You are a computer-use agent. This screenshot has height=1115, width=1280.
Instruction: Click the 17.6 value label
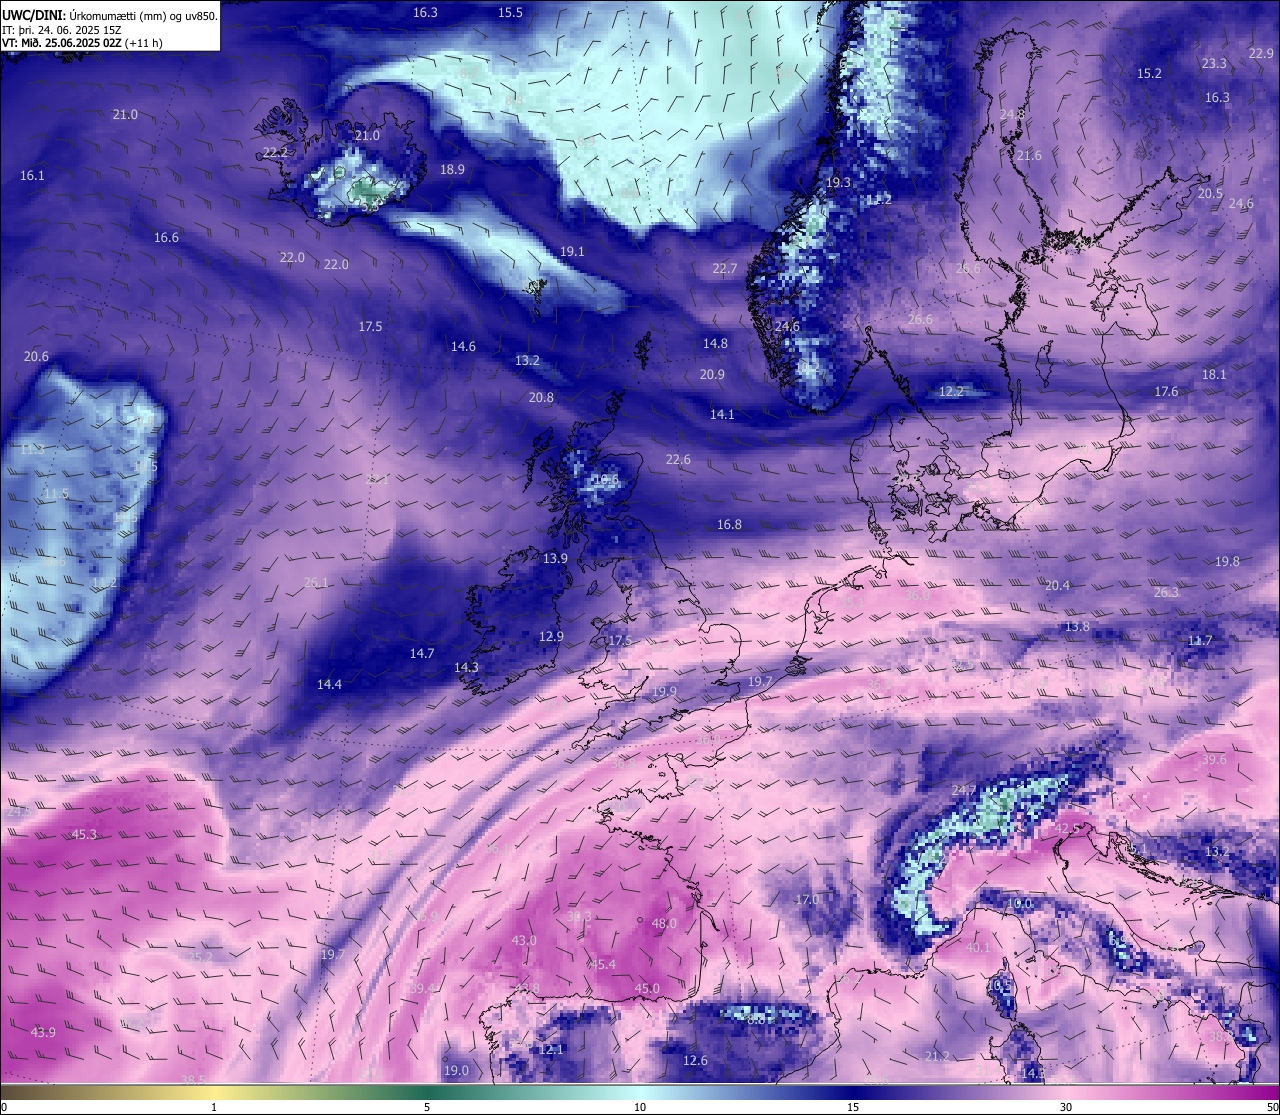tap(1166, 391)
